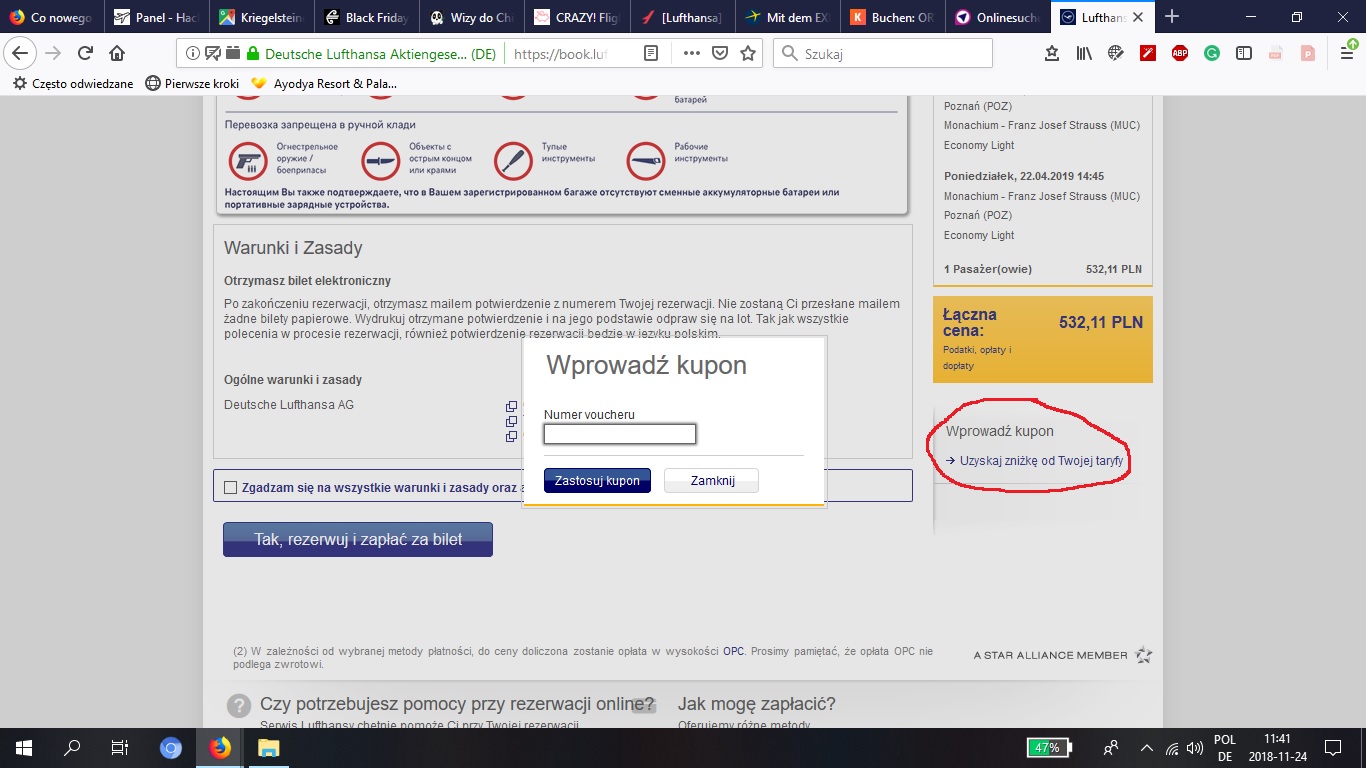Bookmark this page with the star
This screenshot has width=1366, height=768.
[x=748, y=54]
